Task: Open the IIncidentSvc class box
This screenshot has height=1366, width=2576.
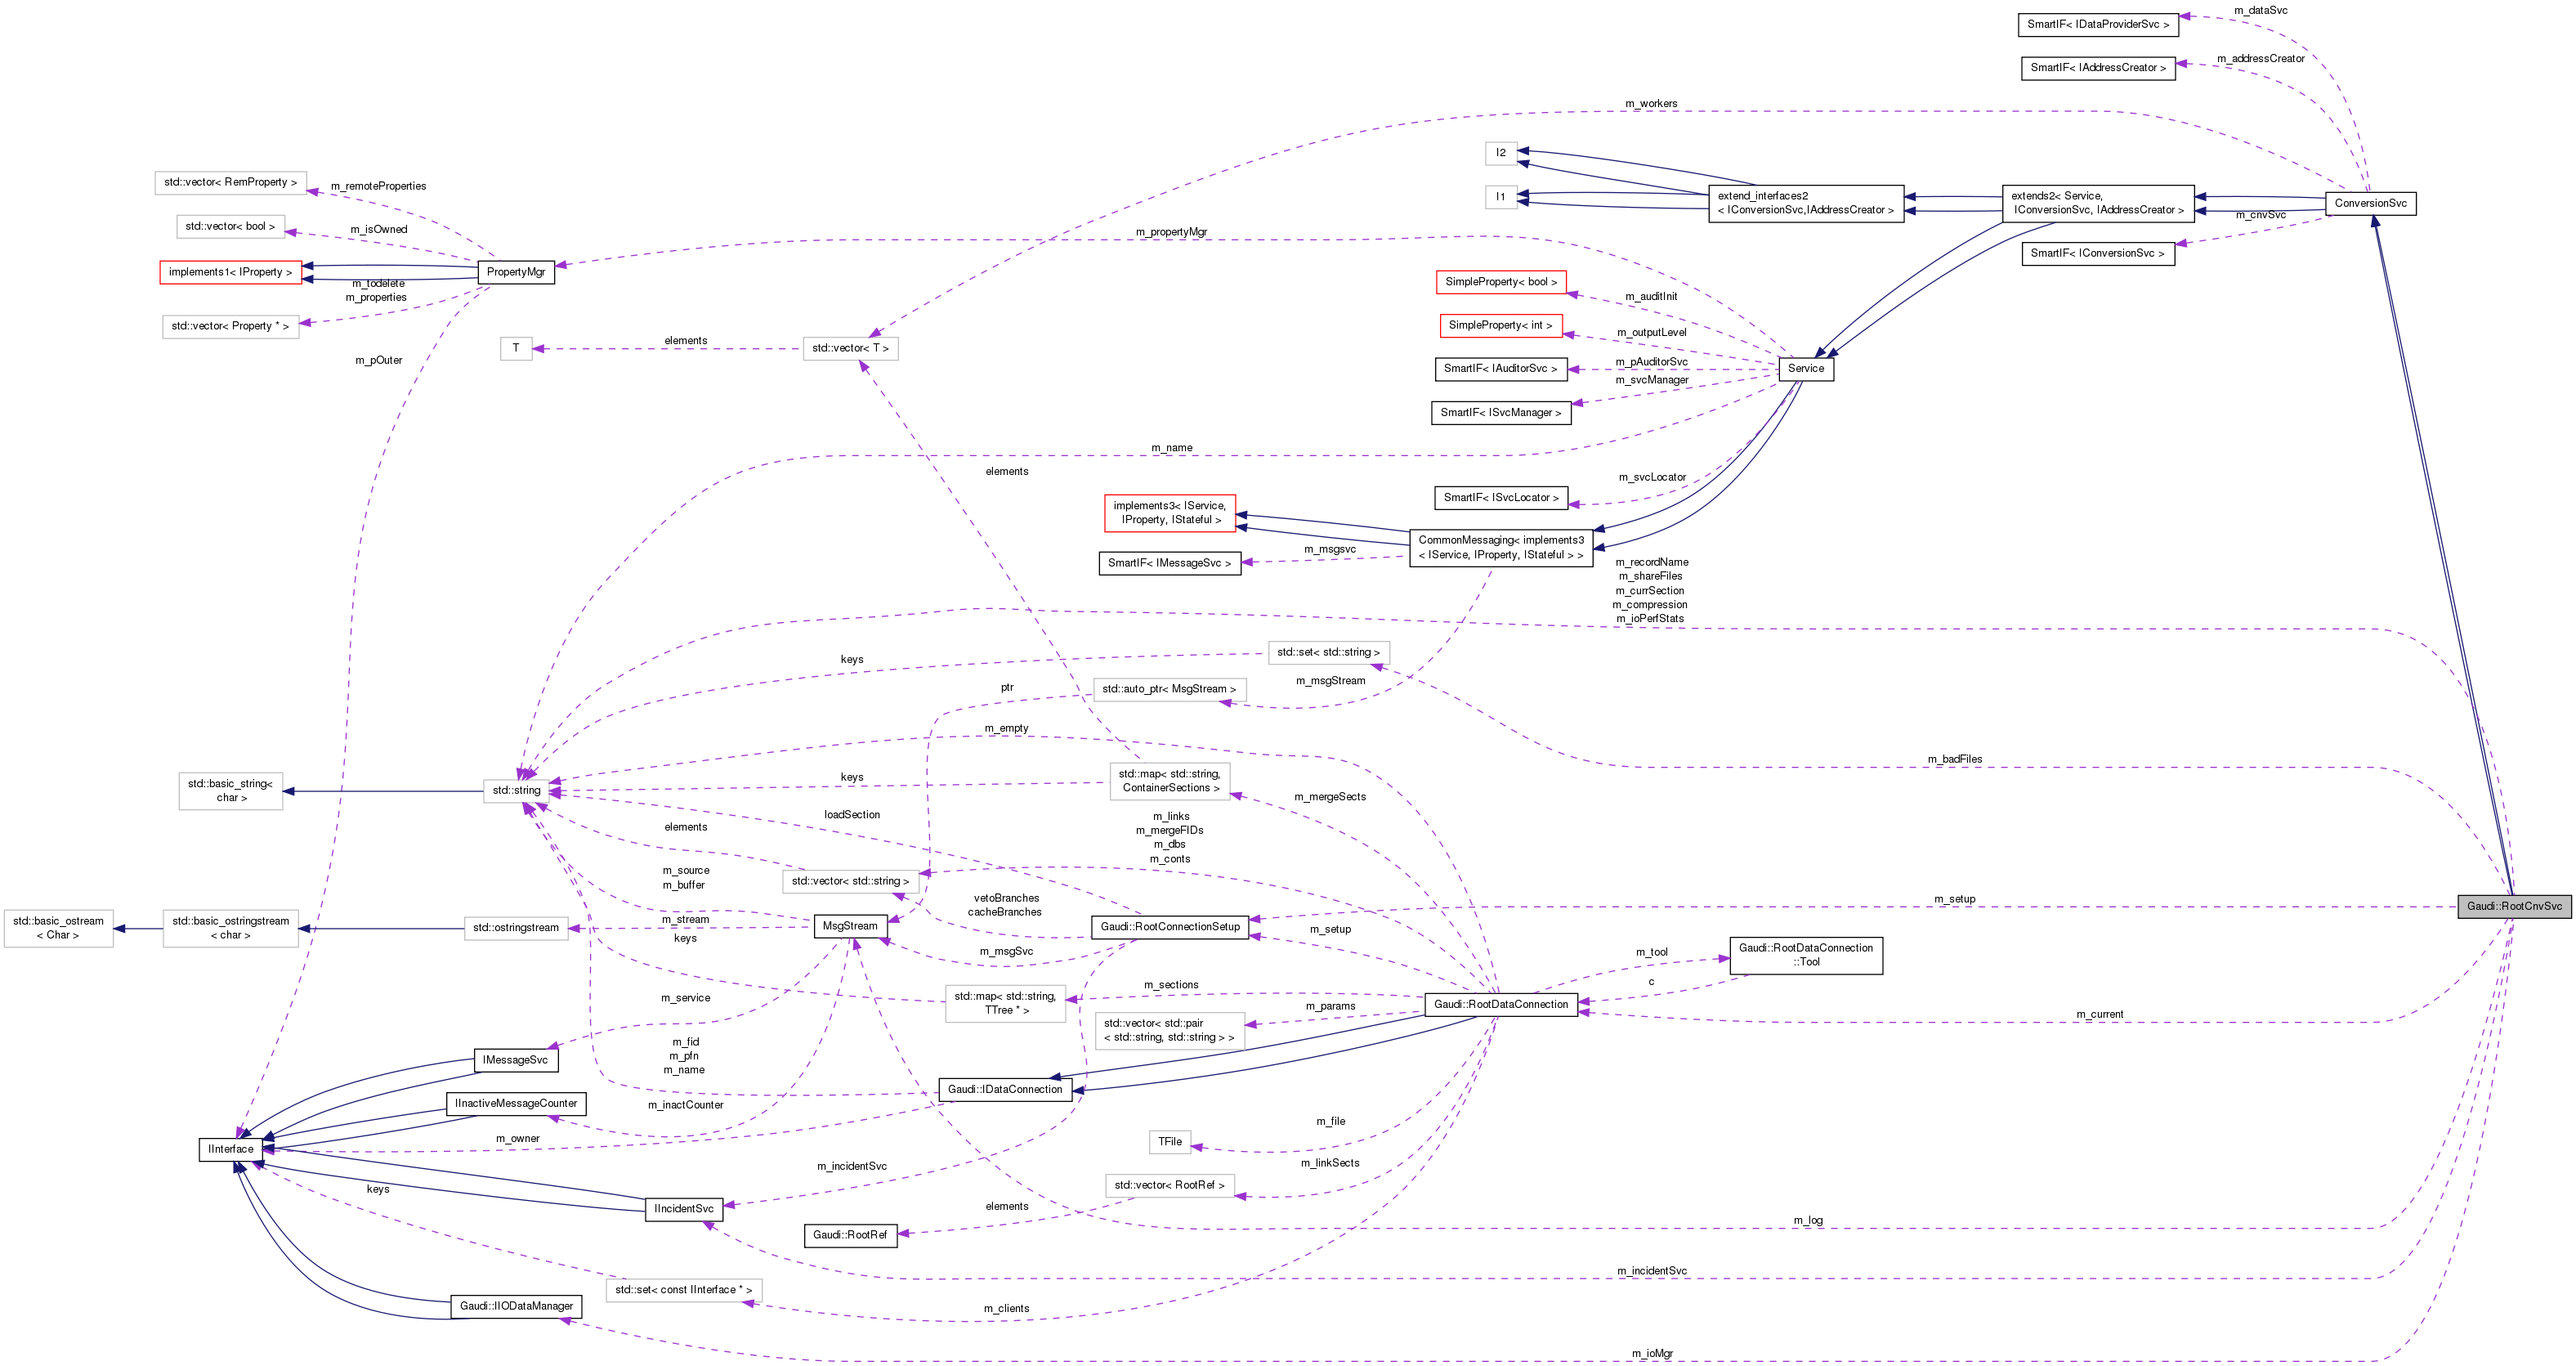Action: coord(687,1209)
